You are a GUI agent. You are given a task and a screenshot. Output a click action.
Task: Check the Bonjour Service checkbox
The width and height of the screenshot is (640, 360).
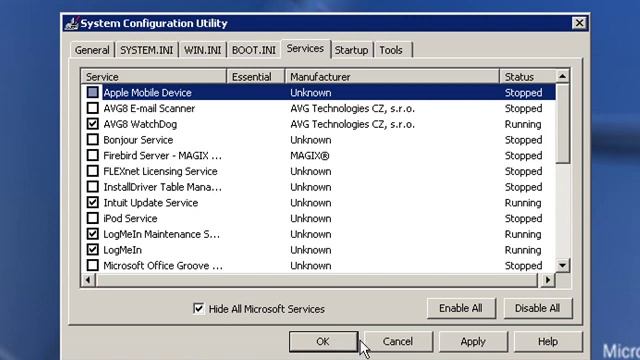(x=93, y=140)
